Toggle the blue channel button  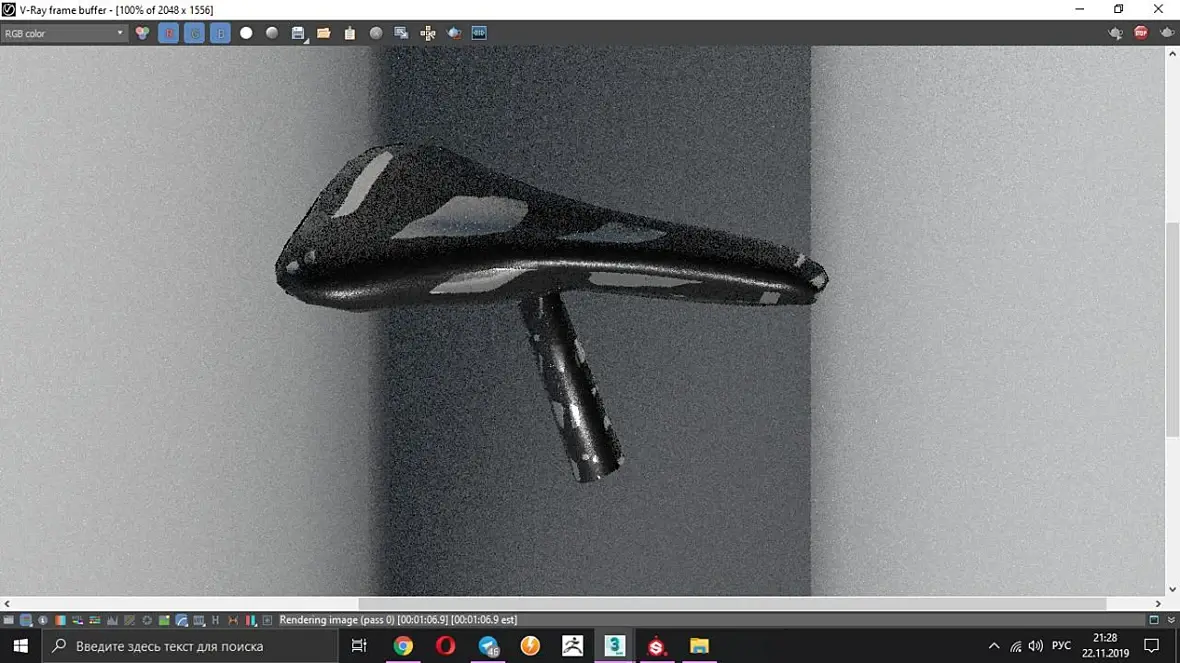(220, 33)
